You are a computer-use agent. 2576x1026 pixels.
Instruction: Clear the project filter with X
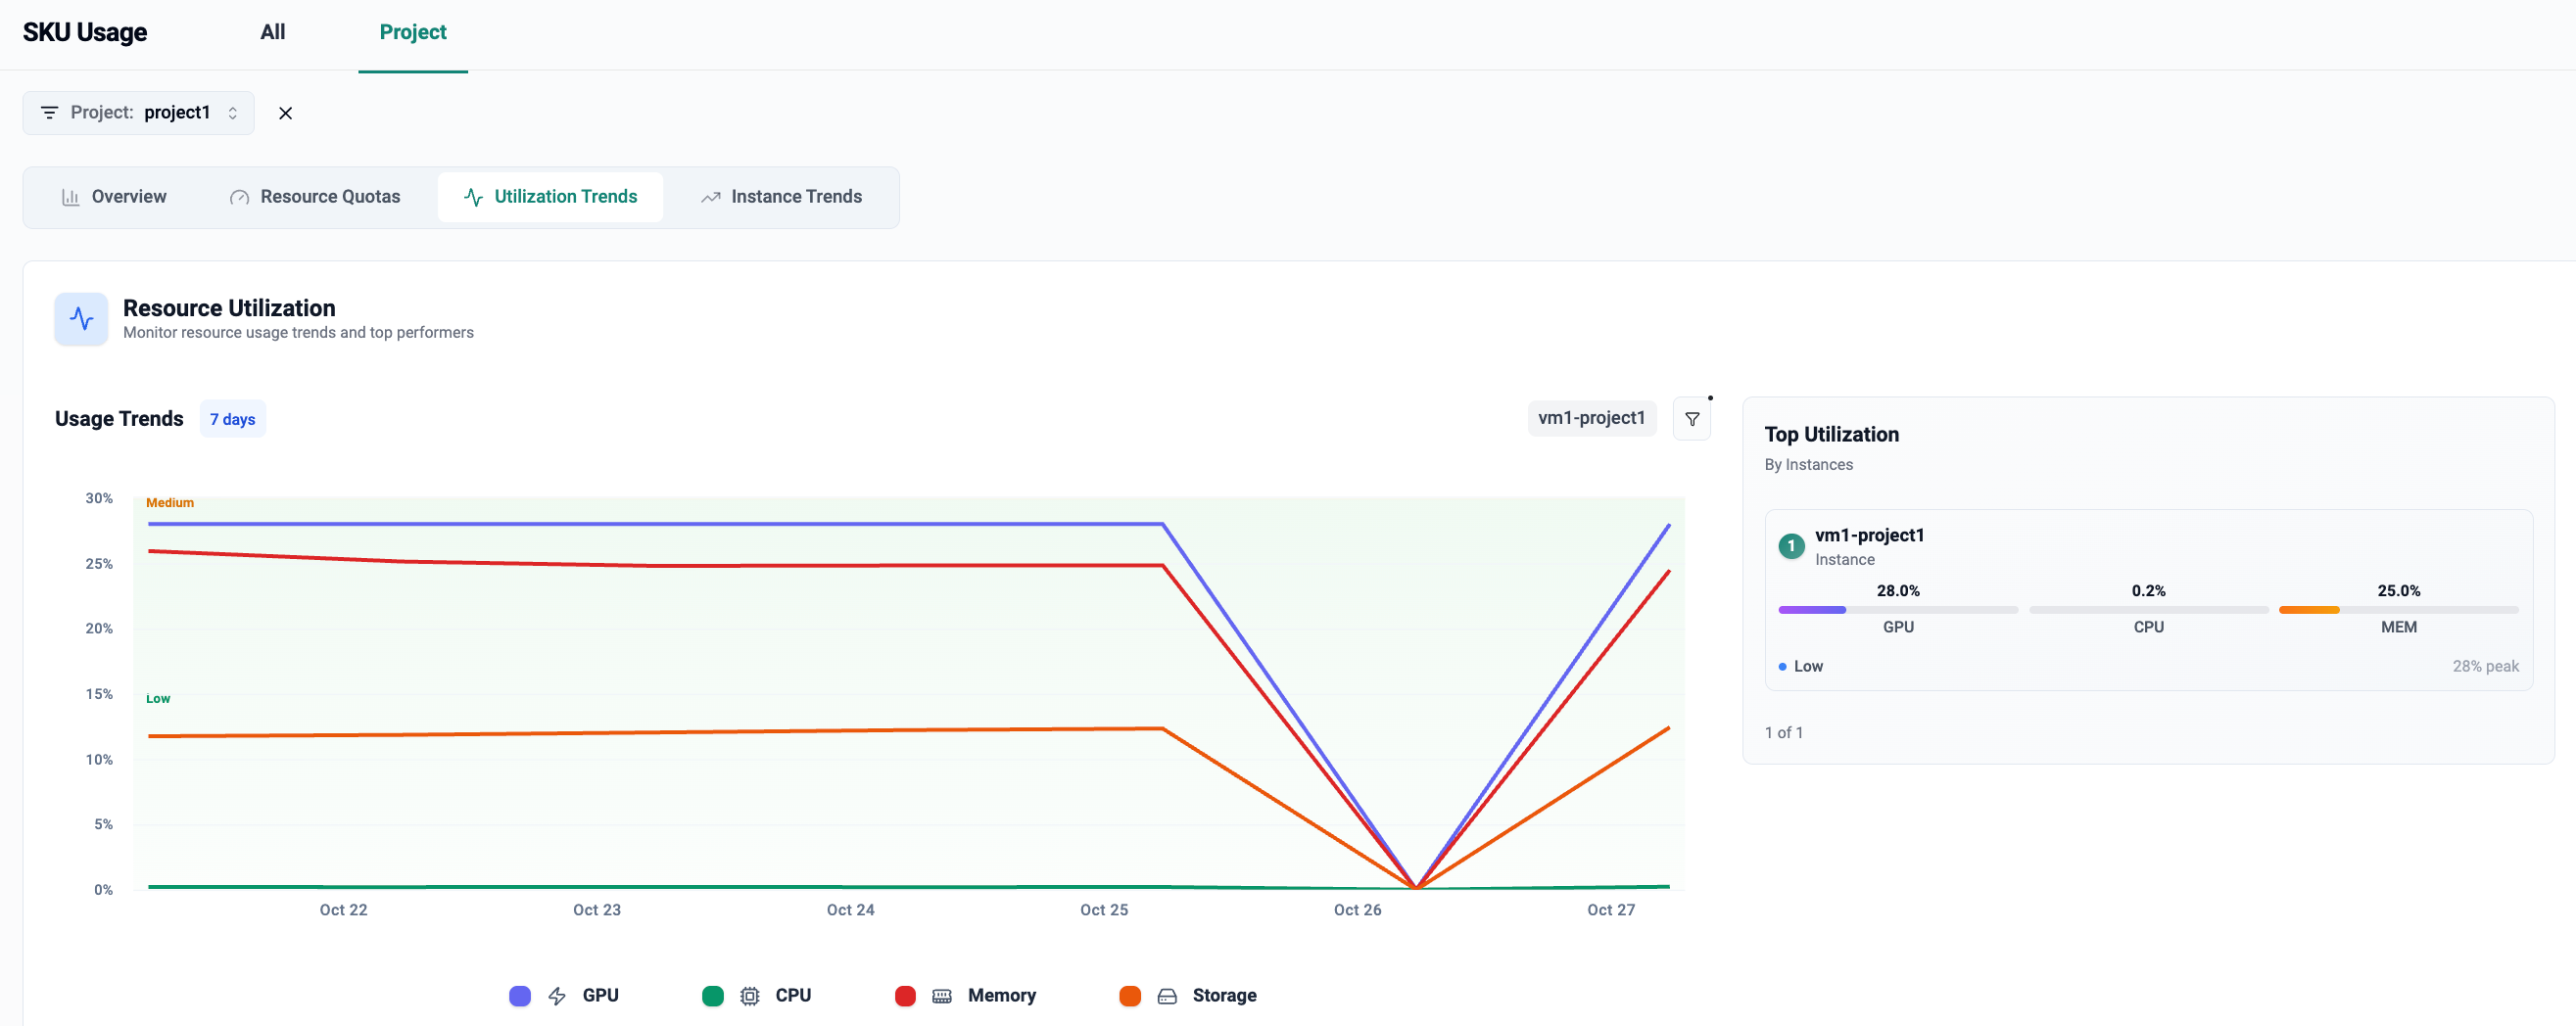point(285,113)
